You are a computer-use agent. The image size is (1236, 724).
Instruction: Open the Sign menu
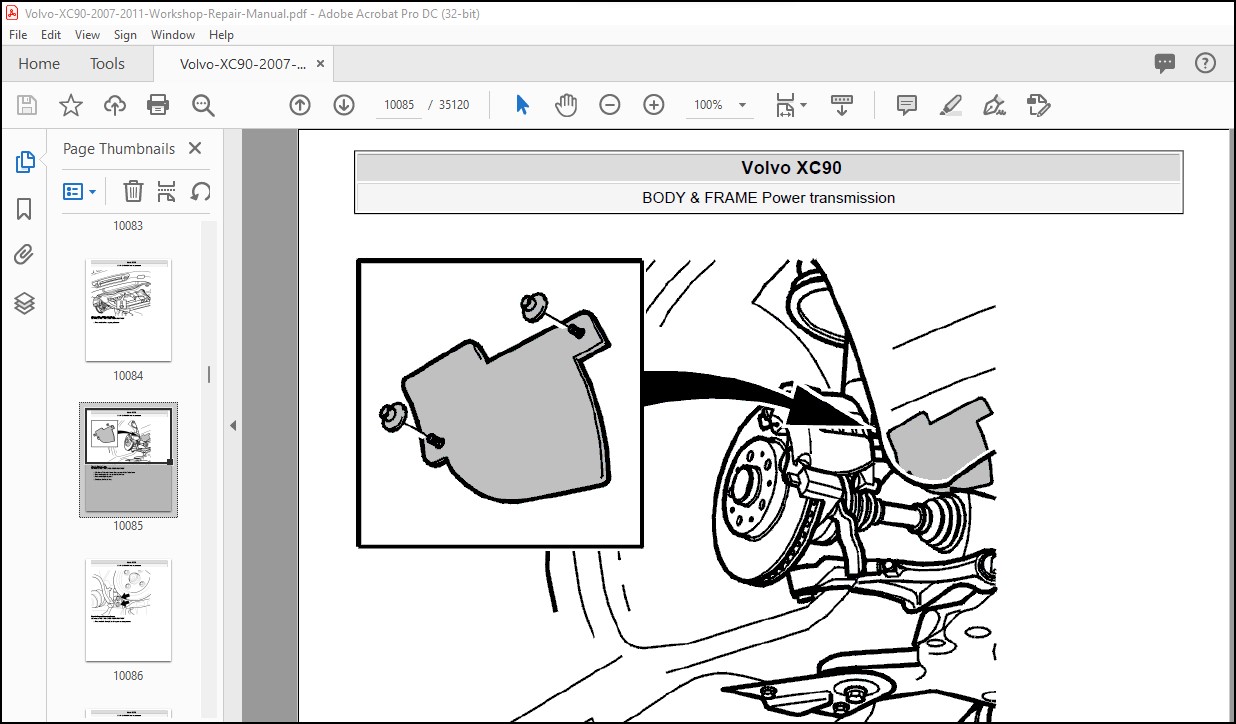click(x=125, y=34)
